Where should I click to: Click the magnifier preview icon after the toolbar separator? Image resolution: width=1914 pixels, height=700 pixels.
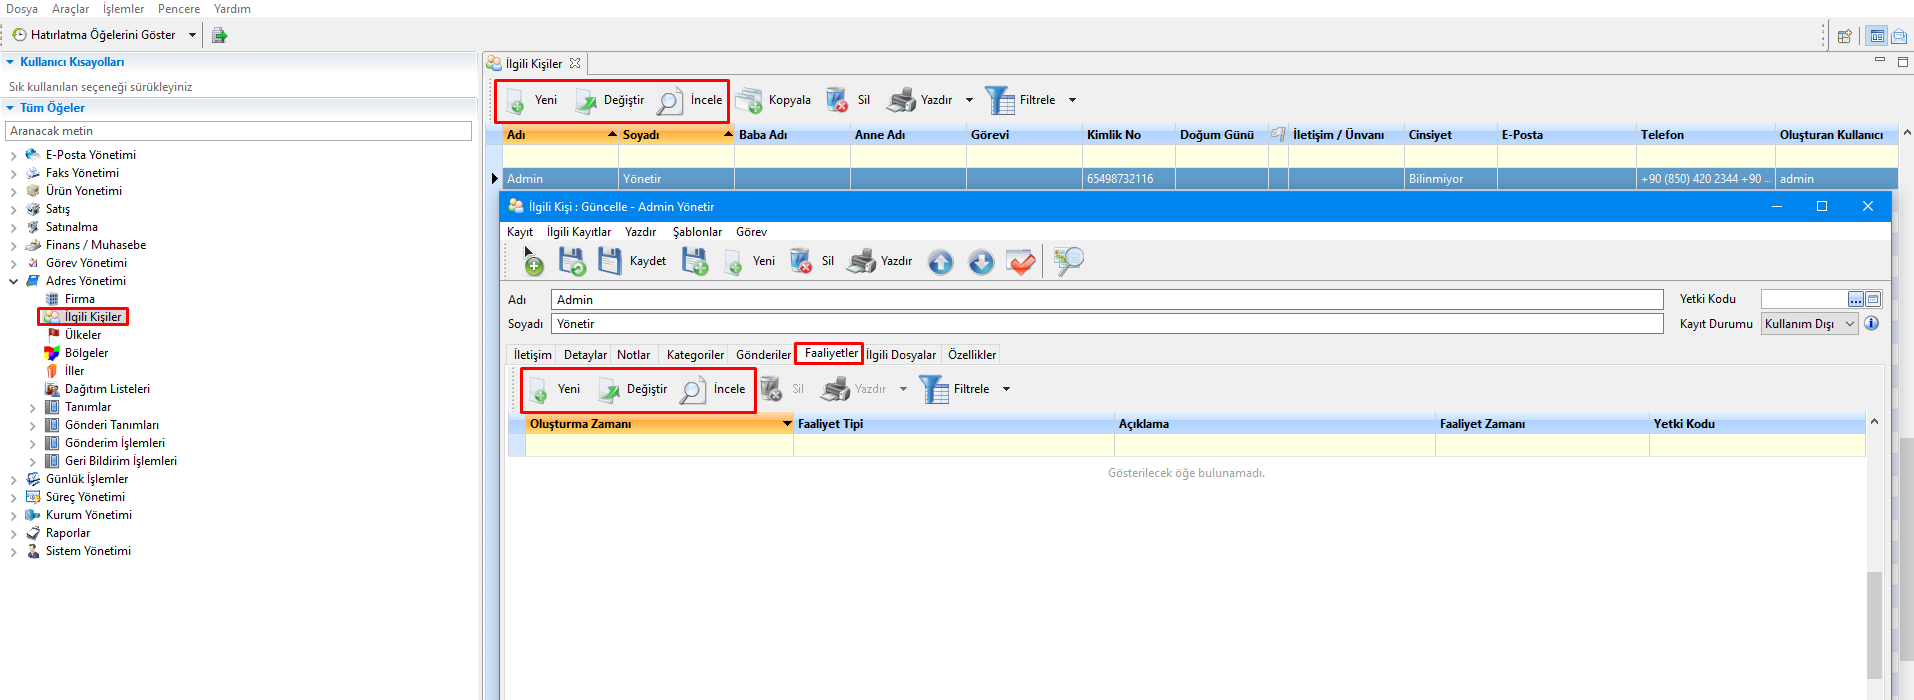(x=1068, y=261)
